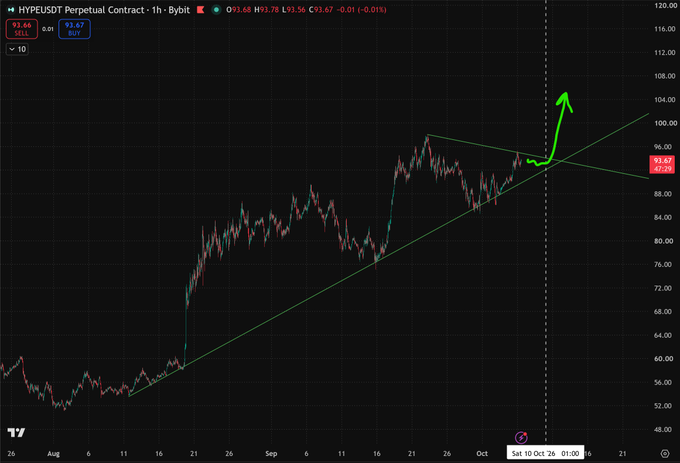
Task: Click the 72.00 price axis label
Action: (x=664, y=288)
